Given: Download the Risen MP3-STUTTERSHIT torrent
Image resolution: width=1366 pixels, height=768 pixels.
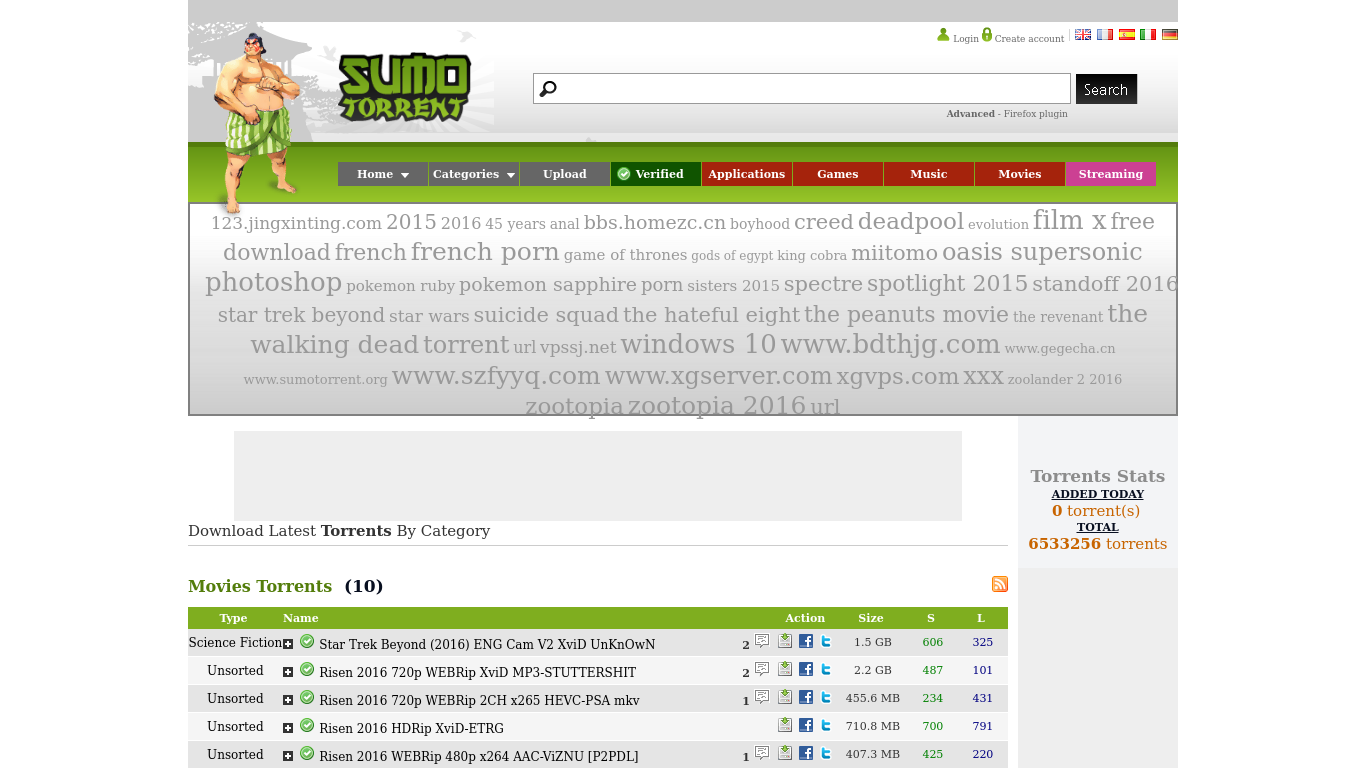Looking at the screenshot, I should (785, 669).
